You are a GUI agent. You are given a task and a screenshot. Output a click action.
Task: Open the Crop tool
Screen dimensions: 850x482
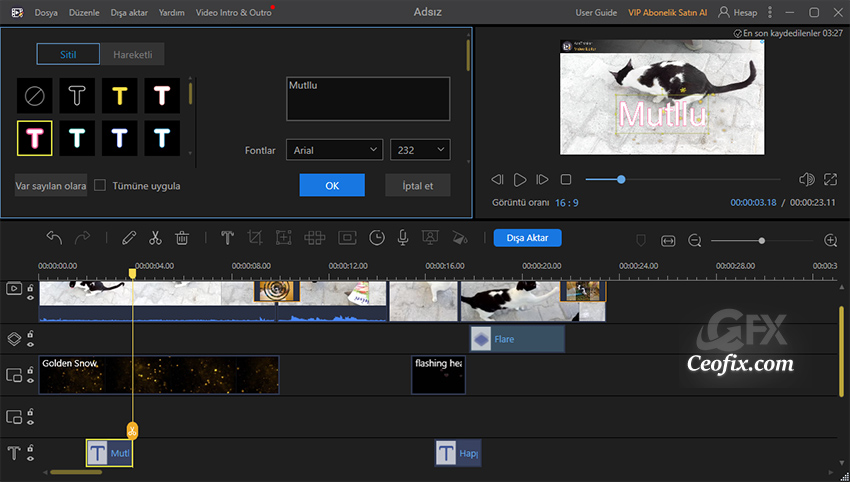click(255, 238)
